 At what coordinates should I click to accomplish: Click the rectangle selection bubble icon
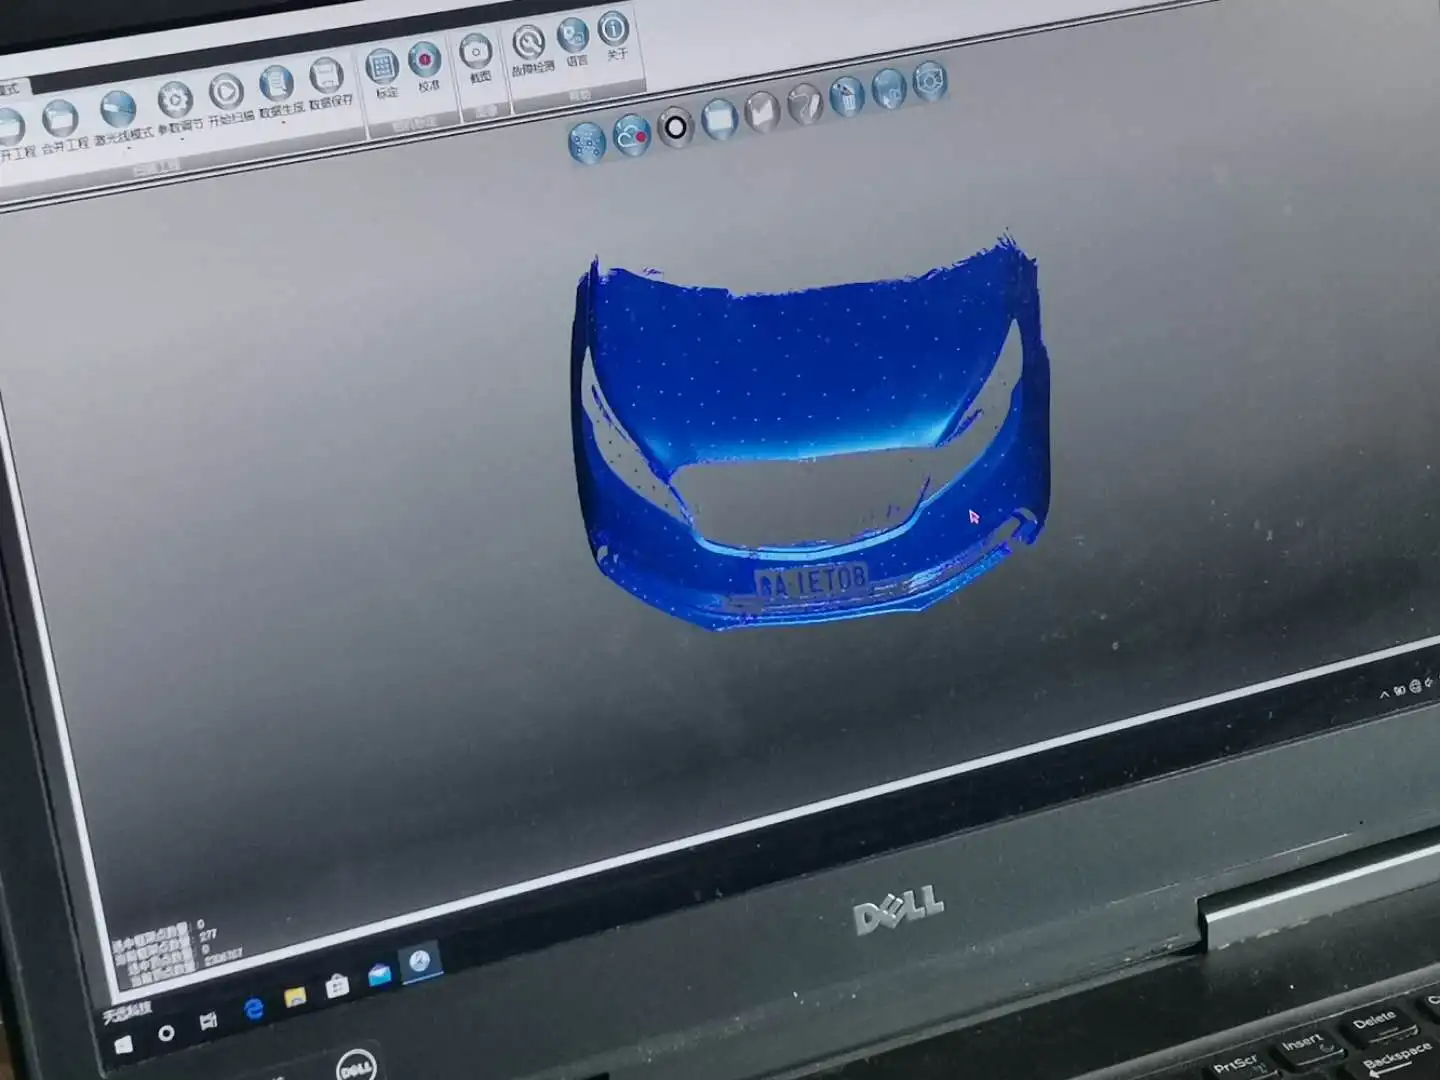(720, 120)
